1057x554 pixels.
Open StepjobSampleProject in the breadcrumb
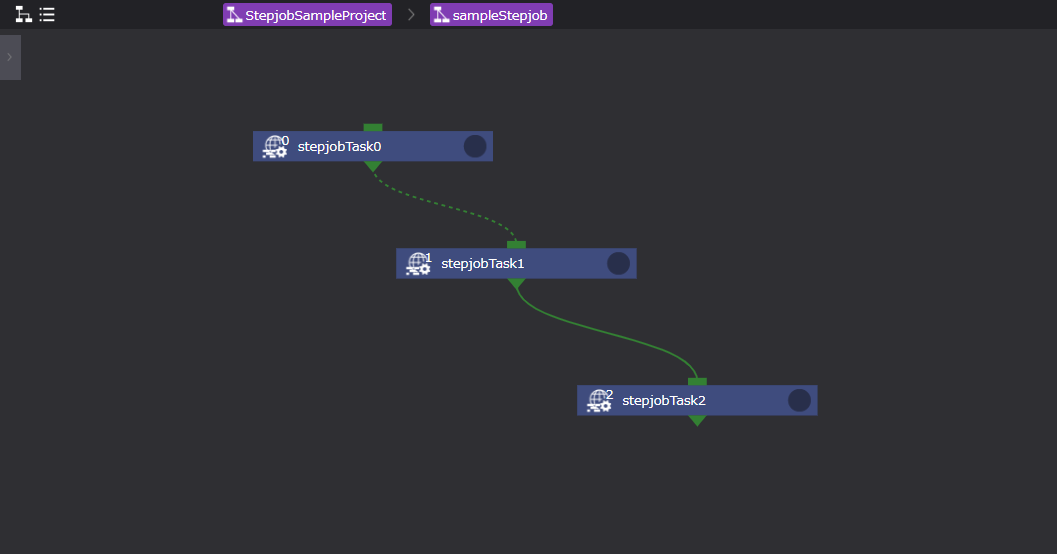pos(307,15)
